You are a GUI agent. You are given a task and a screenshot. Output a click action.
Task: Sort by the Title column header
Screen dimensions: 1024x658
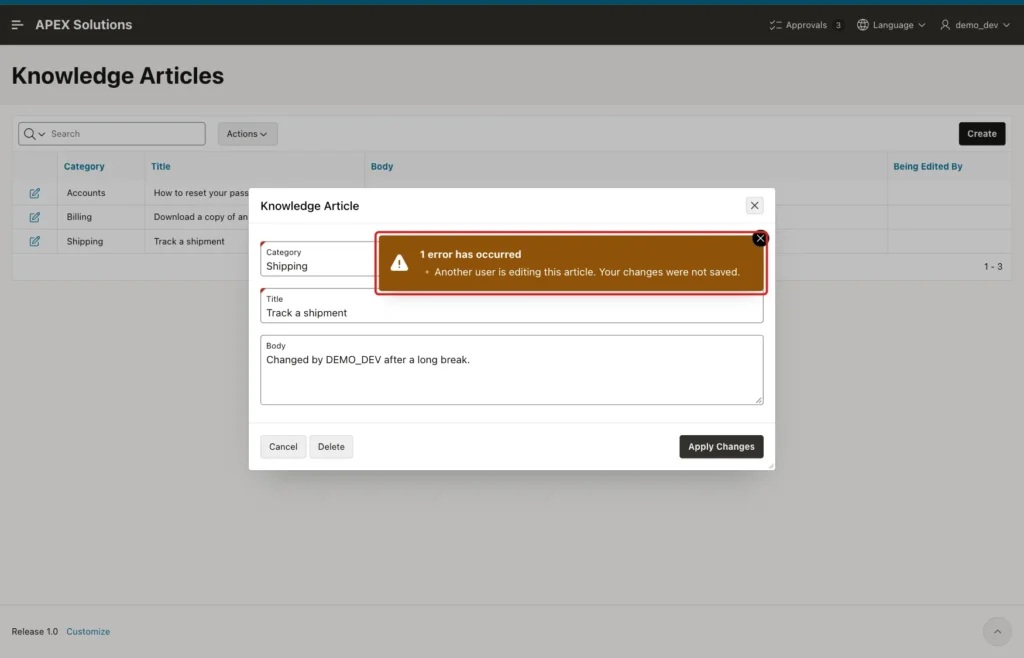point(161,166)
